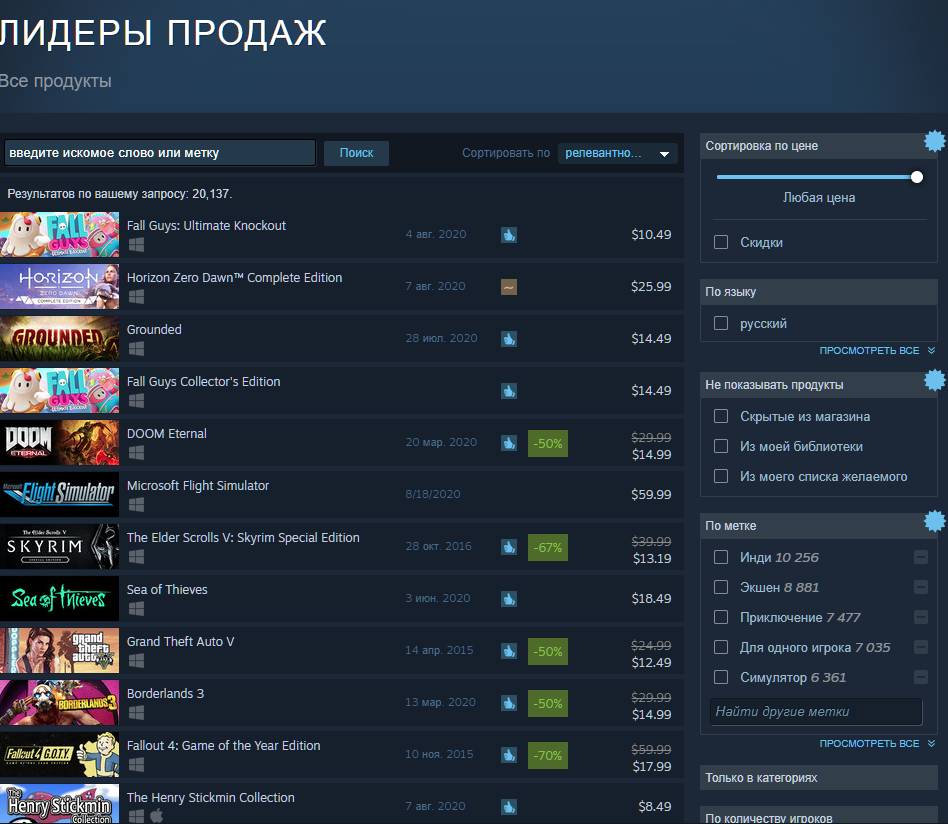Exclude the Для одного игрока tag
The image size is (948, 824).
coord(921,647)
